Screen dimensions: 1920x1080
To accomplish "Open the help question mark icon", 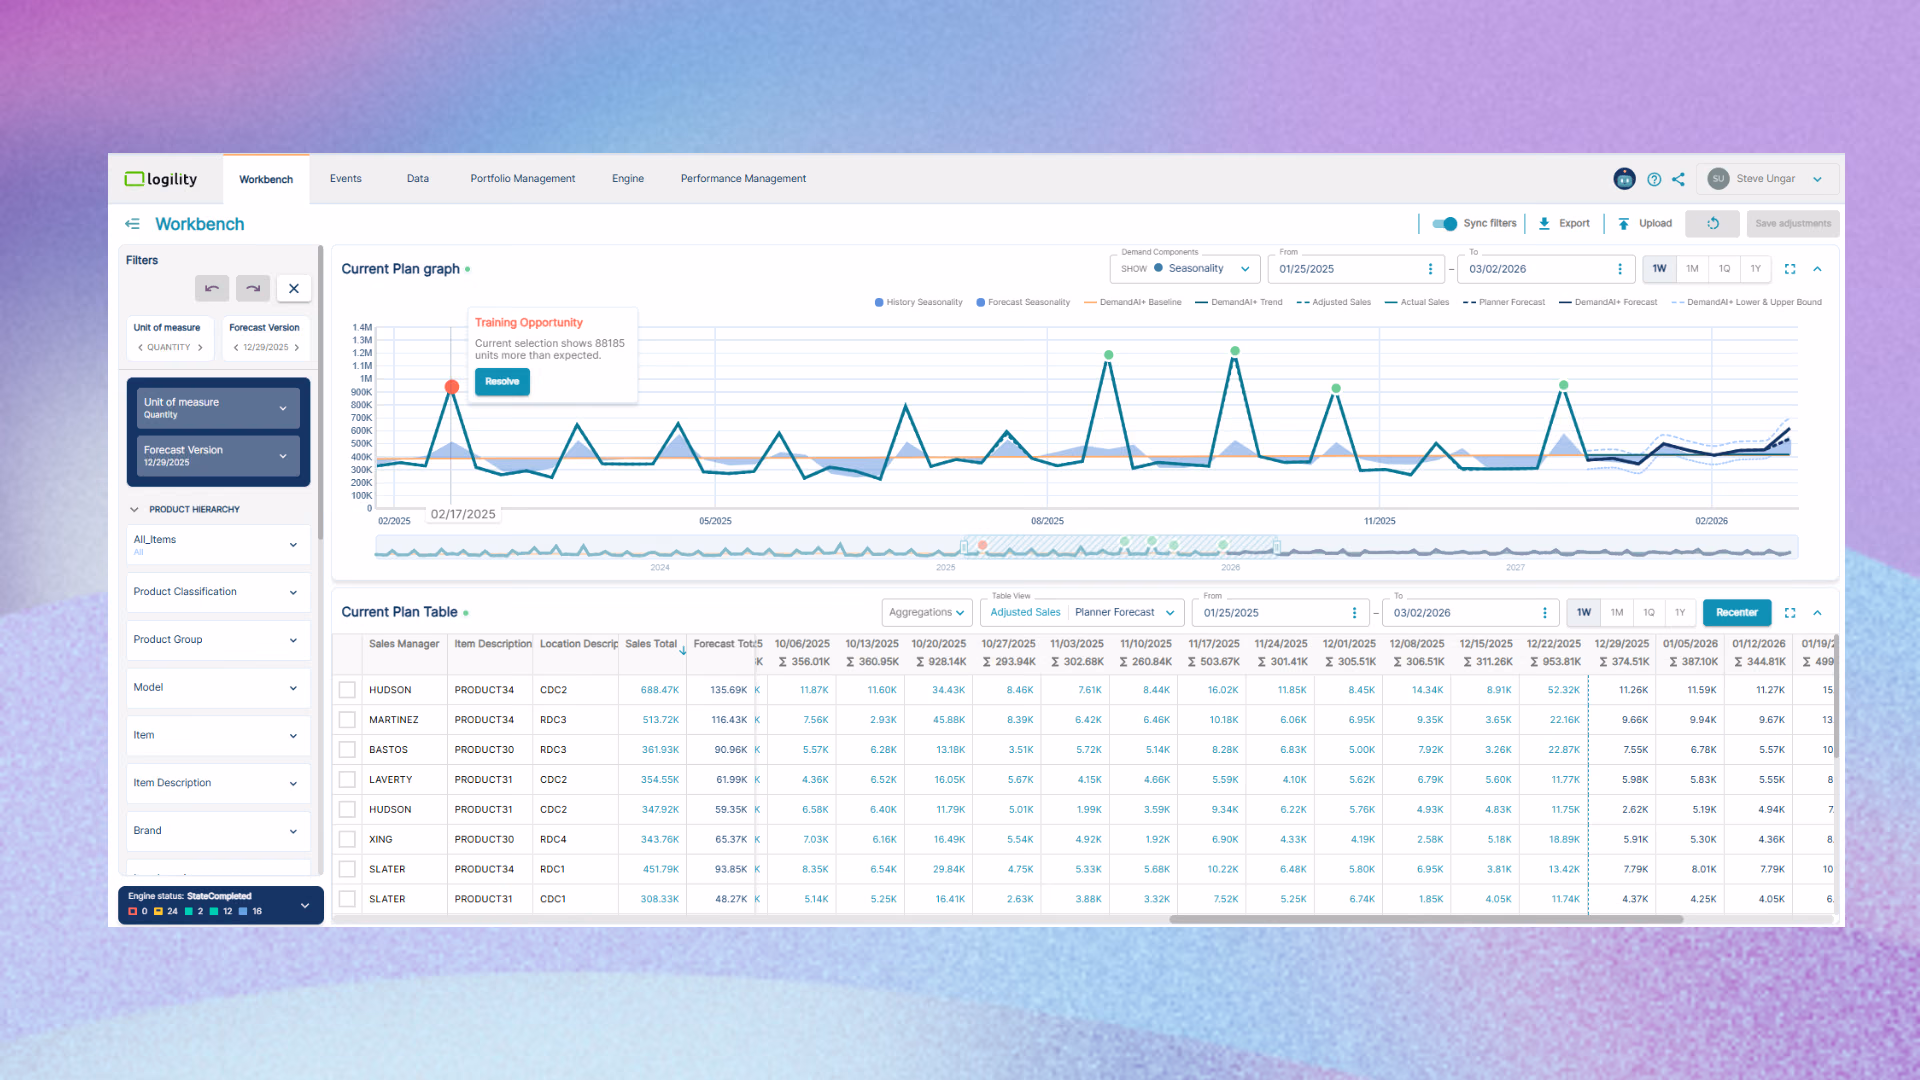I will pos(1654,179).
